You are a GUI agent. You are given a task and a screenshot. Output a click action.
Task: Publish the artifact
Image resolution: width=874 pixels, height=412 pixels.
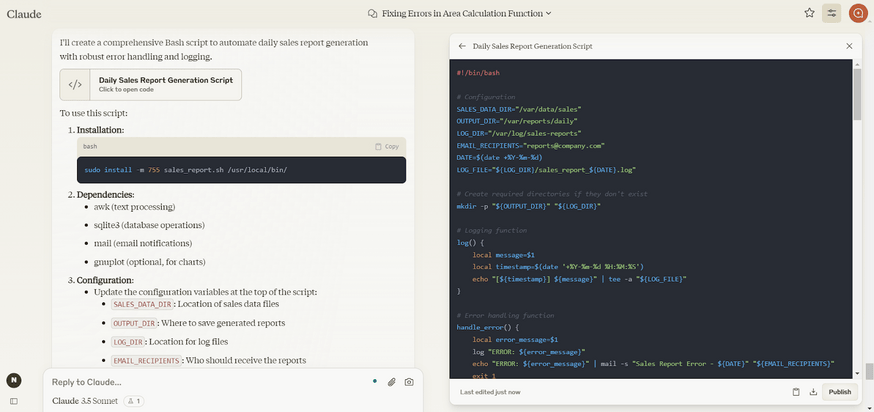tap(839, 392)
